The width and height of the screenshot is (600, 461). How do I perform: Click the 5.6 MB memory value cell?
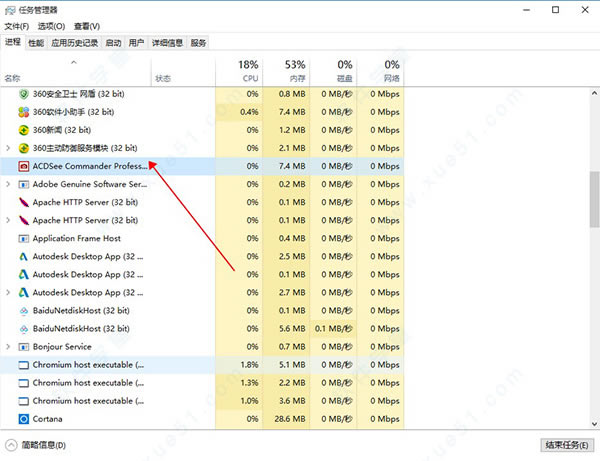pyautogui.click(x=292, y=329)
